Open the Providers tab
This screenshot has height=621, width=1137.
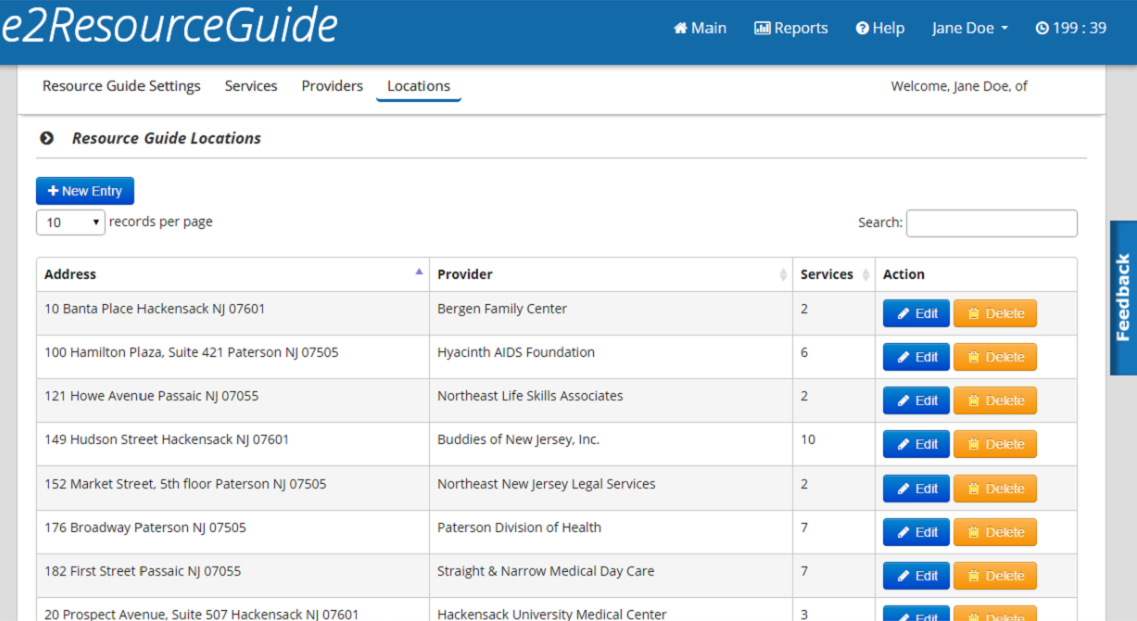tap(332, 86)
